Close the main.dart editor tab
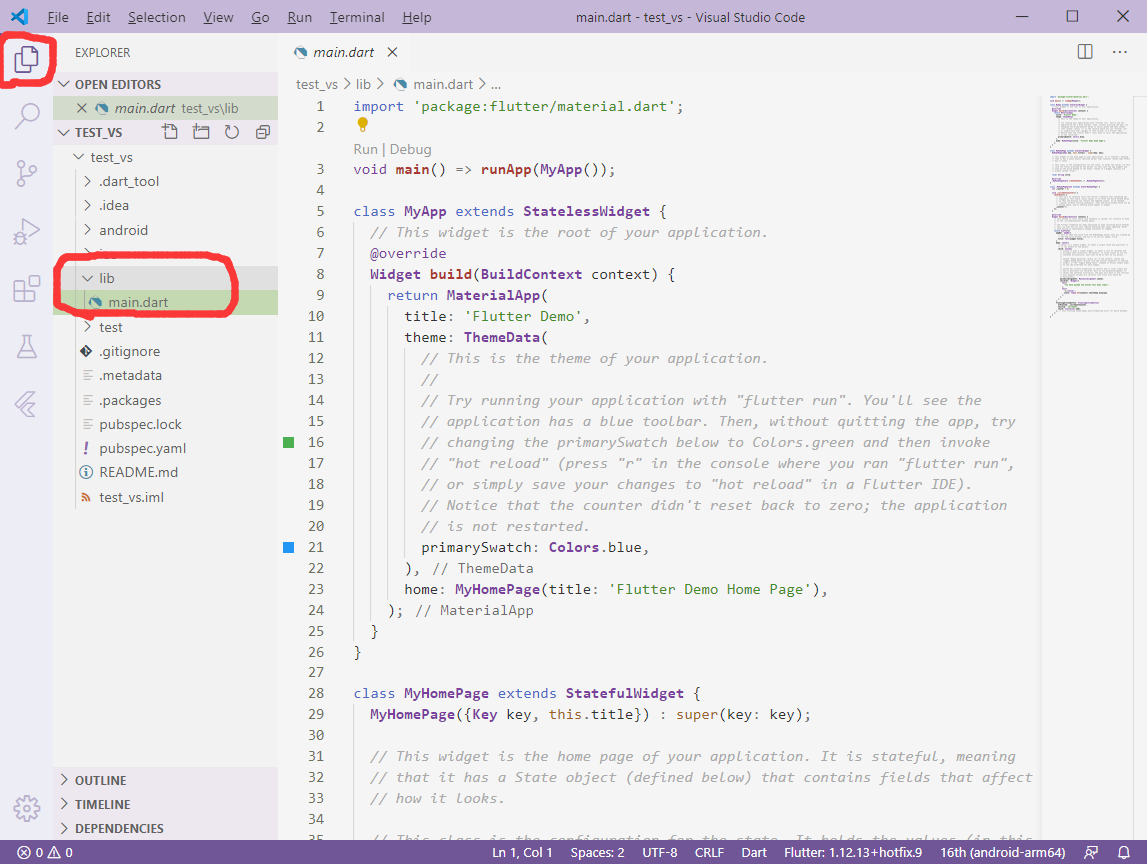1147x864 pixels. click(392, 52)
